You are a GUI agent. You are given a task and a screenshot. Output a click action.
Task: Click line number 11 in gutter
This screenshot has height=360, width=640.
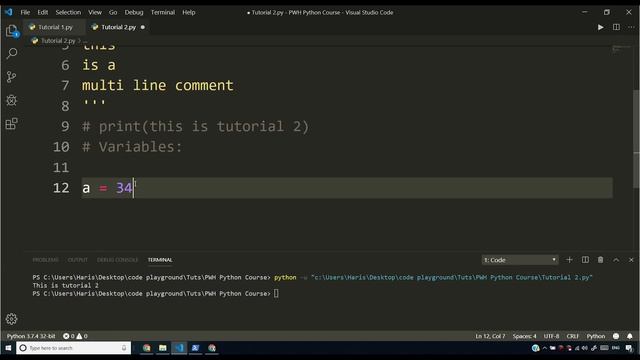(x=61, y=167)
